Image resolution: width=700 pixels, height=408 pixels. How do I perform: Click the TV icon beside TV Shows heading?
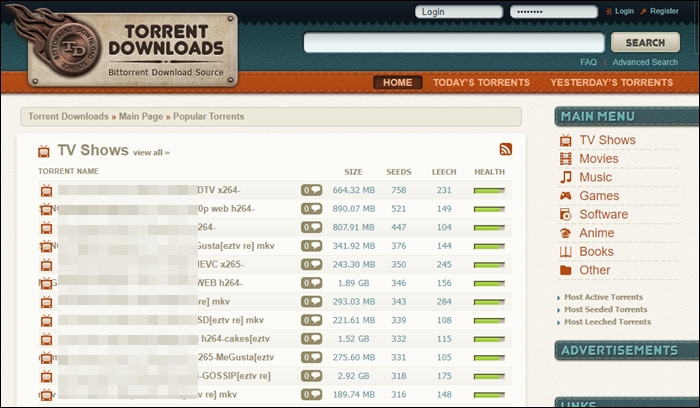pyautogui.click(x=44, y=151)
